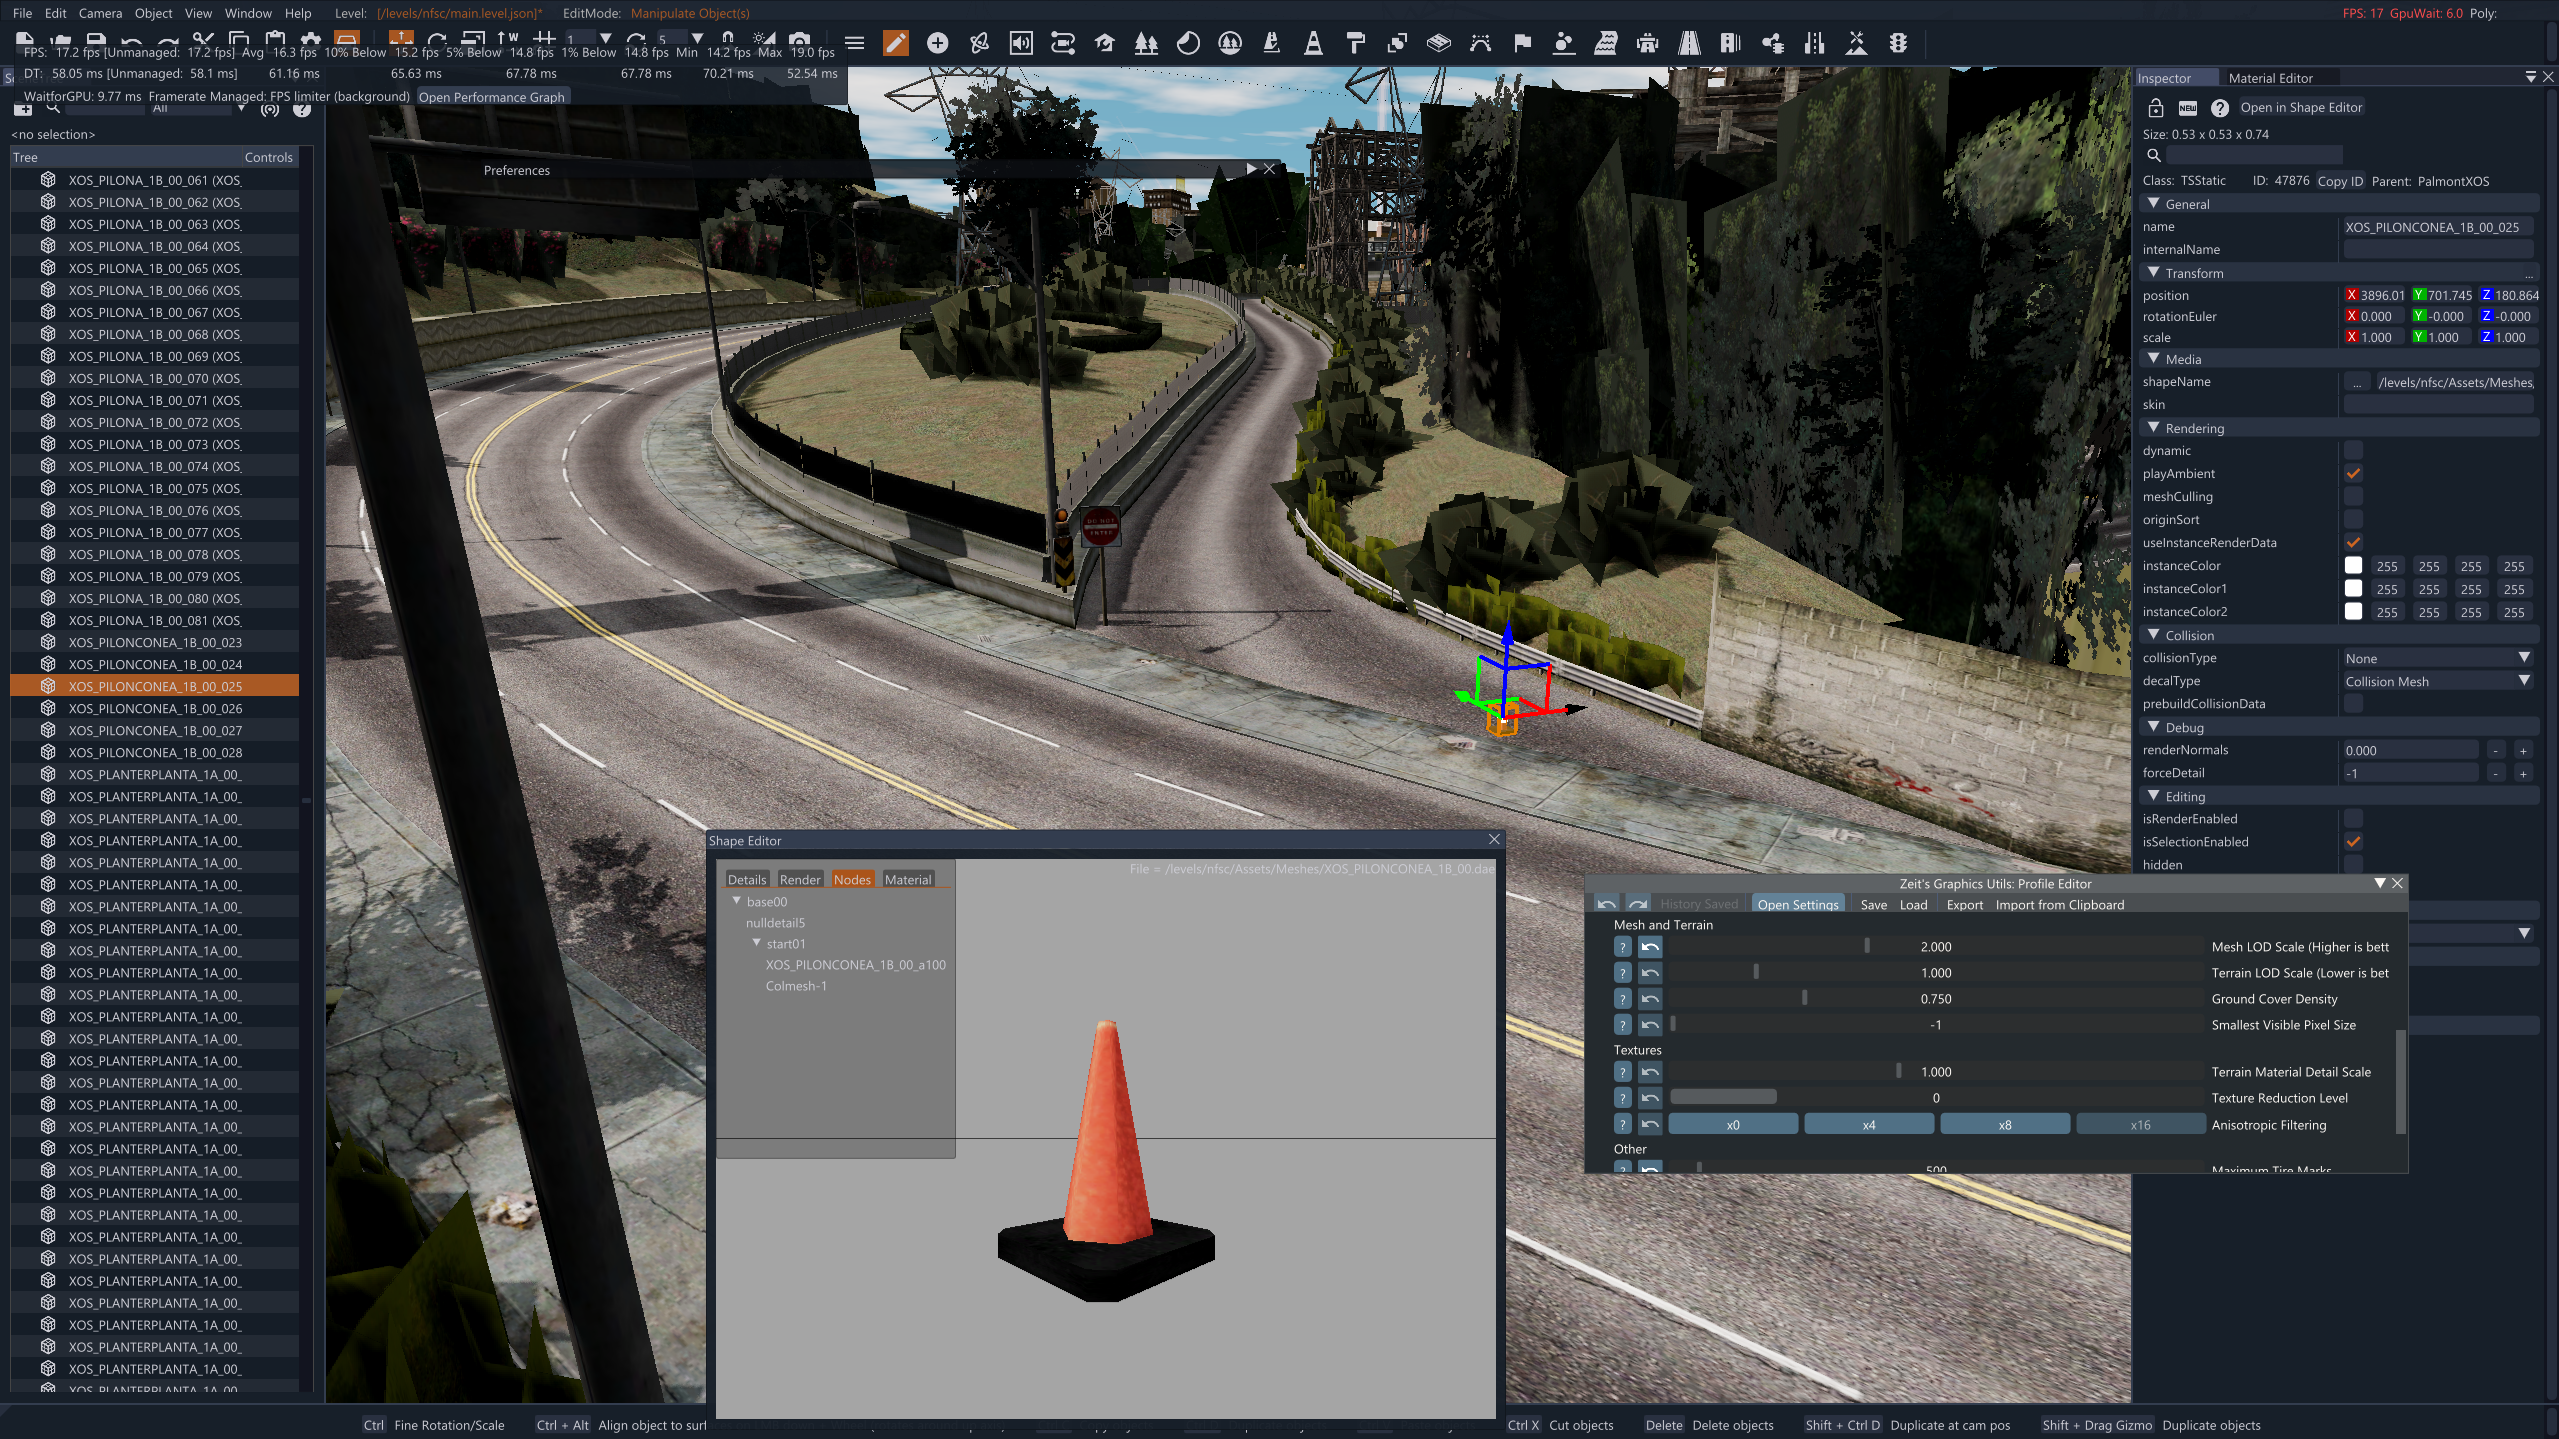Viewport: 2559px width, 1439px height.
Task: Click the inspector help question-mark icon
Action: pos(2219,108)
